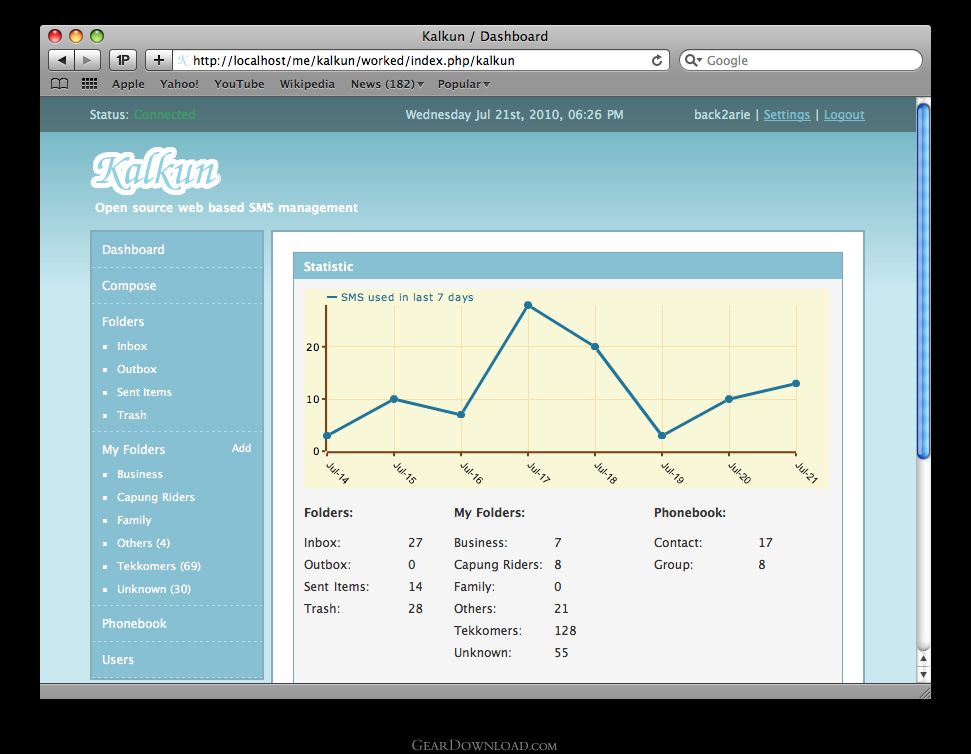The image size is (971, 754).
Task: Click the scrollbar up arrow
Action: pyautogui.click(x=923, y=659)
